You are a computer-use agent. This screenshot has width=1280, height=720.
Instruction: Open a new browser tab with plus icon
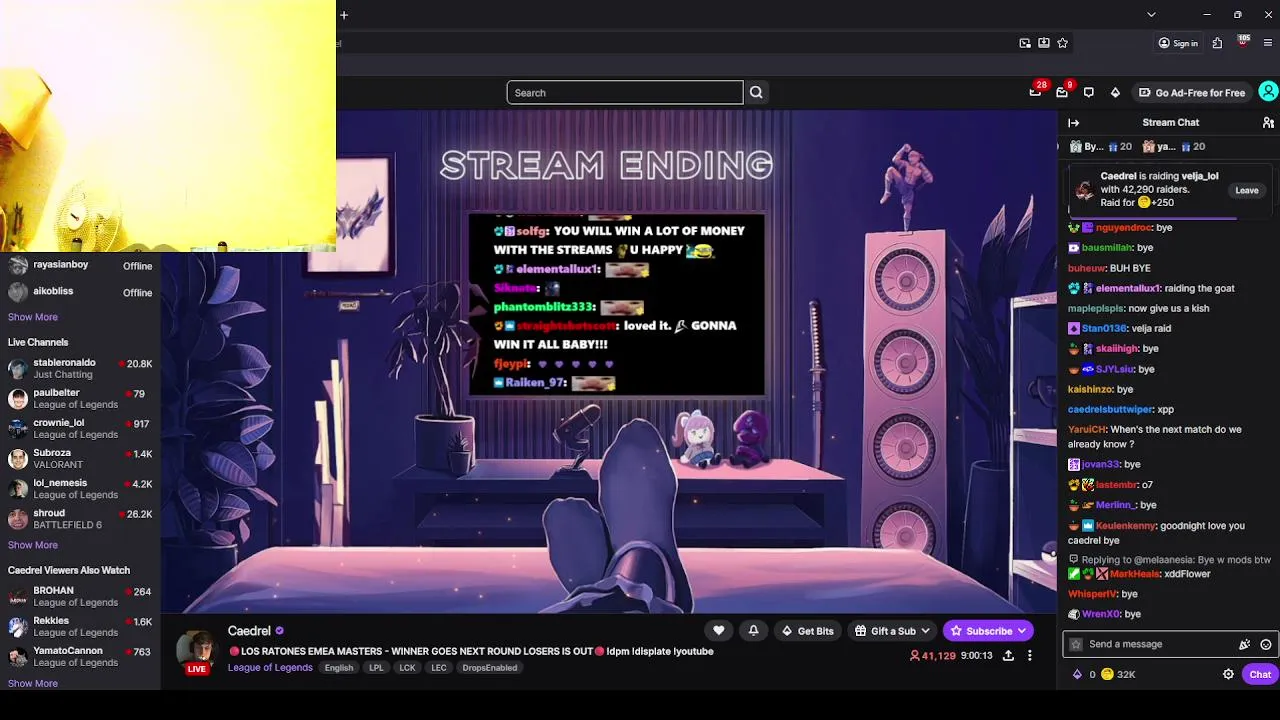[344, 15]
